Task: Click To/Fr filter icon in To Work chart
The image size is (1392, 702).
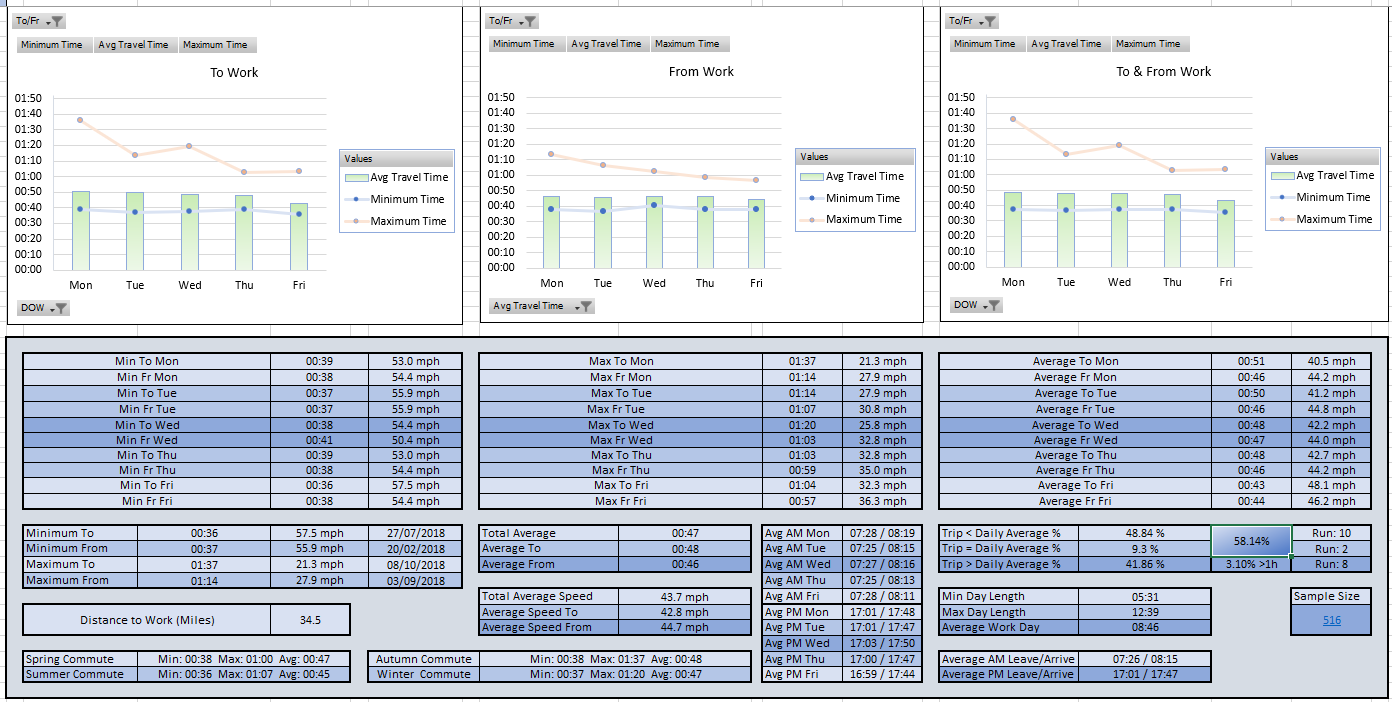Action: point(56,21)
